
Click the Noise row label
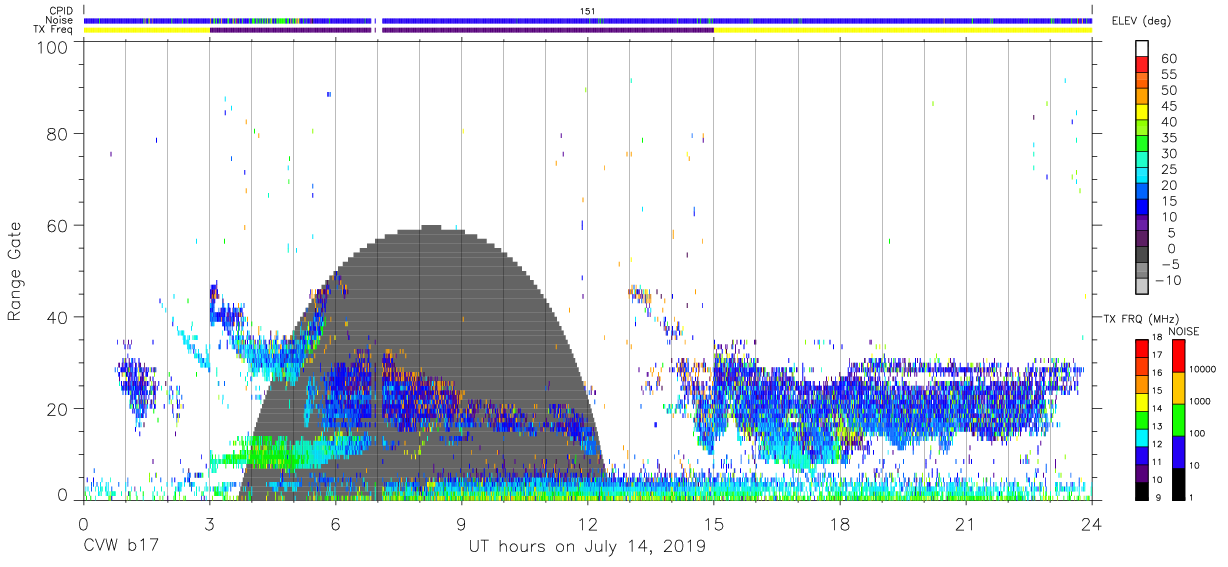[59, 20]
